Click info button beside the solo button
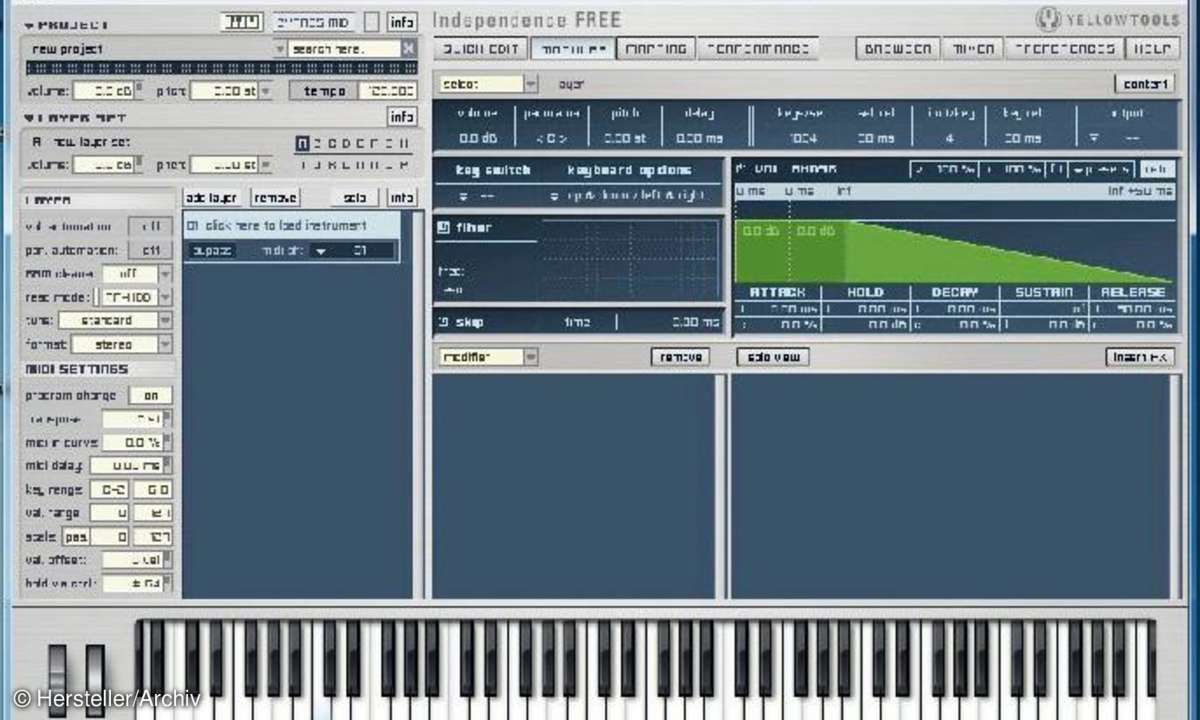1200x720 pixels. pyautogui.click(x=402, y=198)
